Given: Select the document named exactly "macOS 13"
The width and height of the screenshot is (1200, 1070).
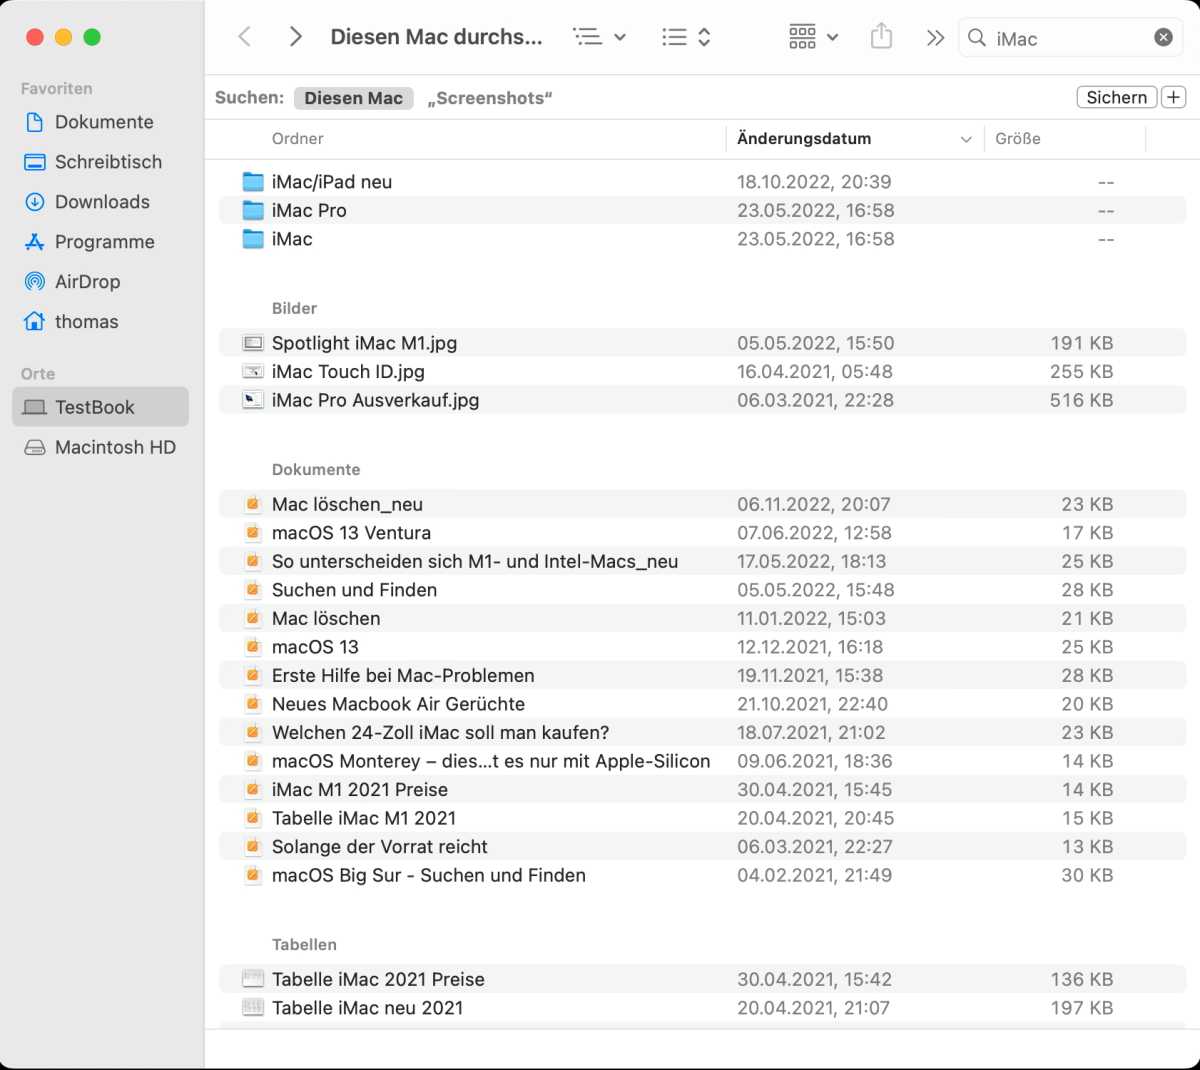Looking at the screenshot, I should pos(703,647).
